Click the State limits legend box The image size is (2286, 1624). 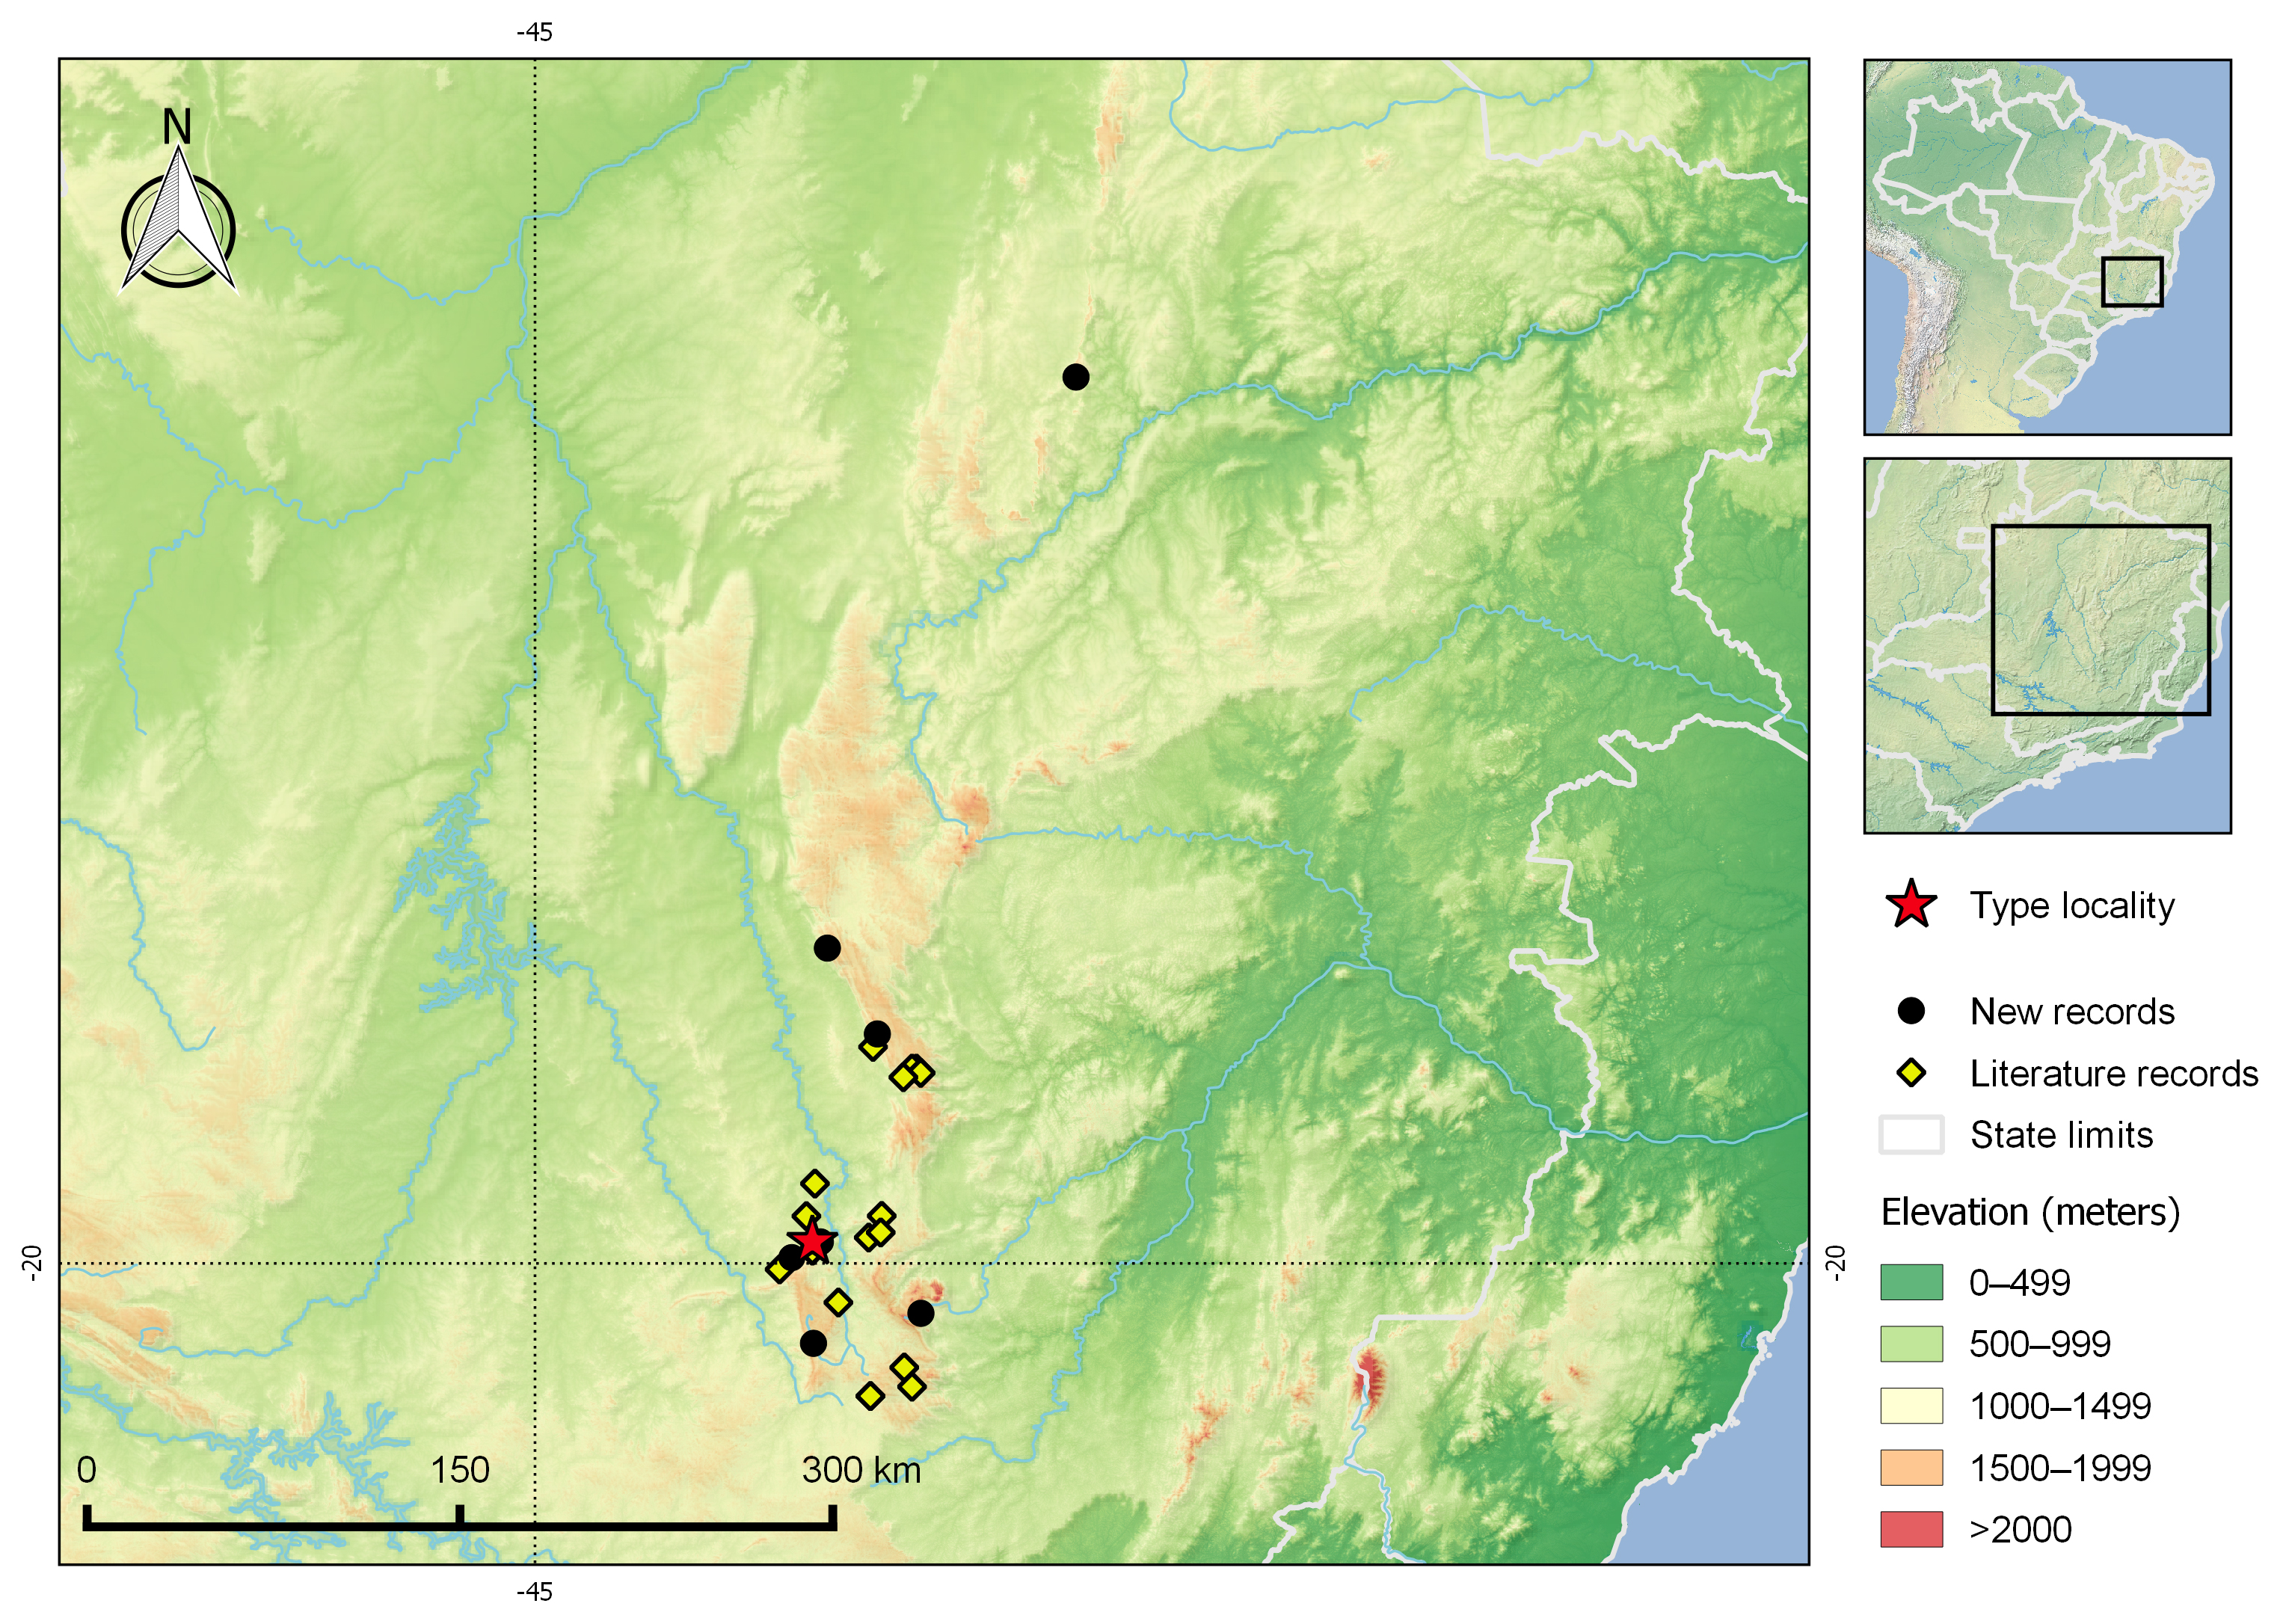[x=1911, y=1135]
